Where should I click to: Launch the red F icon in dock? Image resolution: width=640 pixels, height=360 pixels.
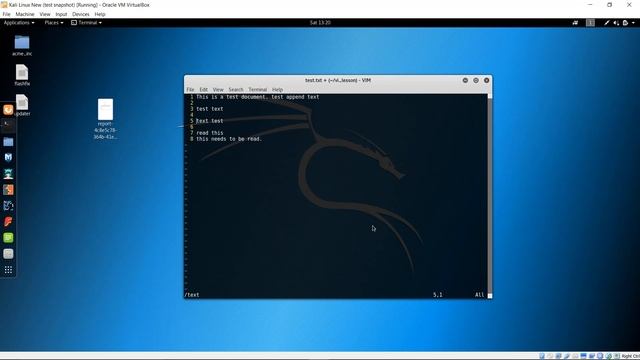[8, 222]
